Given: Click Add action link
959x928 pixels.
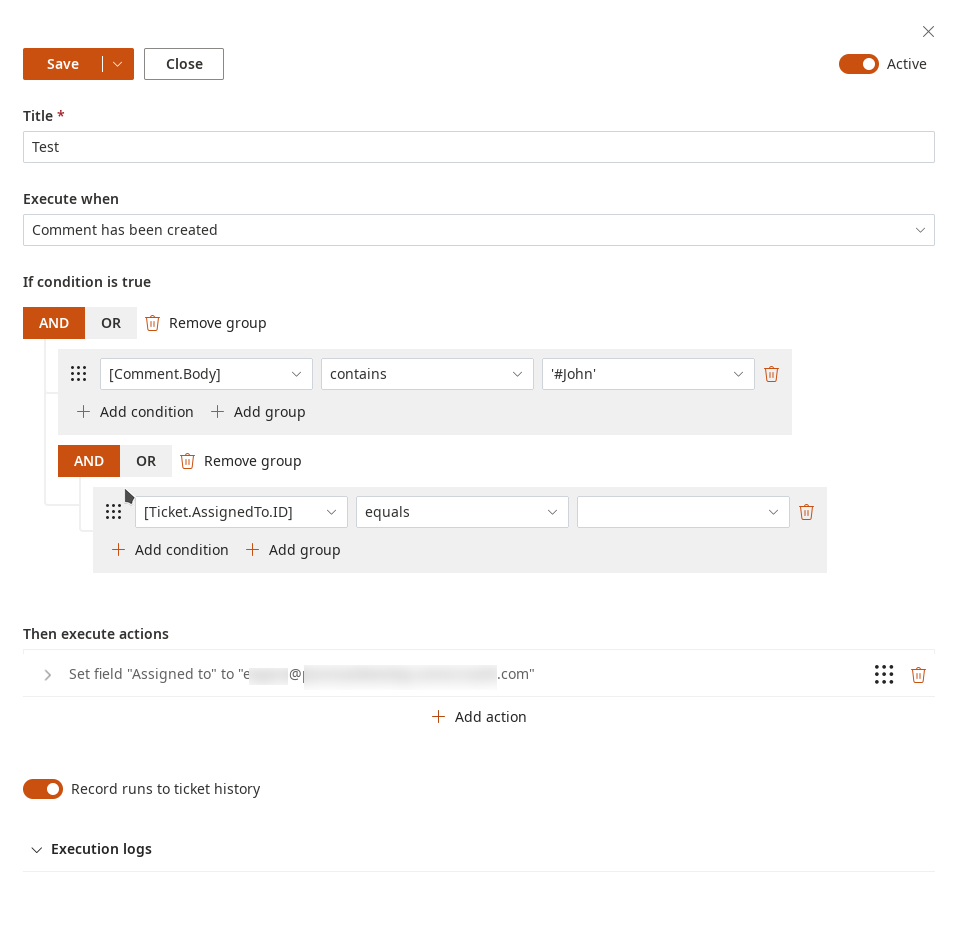Looking at the screenshot, I should pos(479,717).
